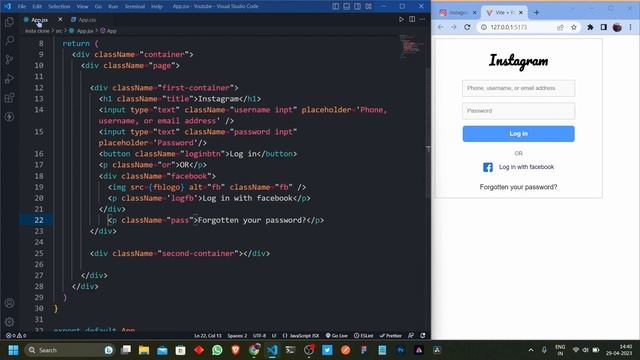Open the Help menu
This screenshot has width=640, height=360.
pyautogui.click(x=157, y=7)
